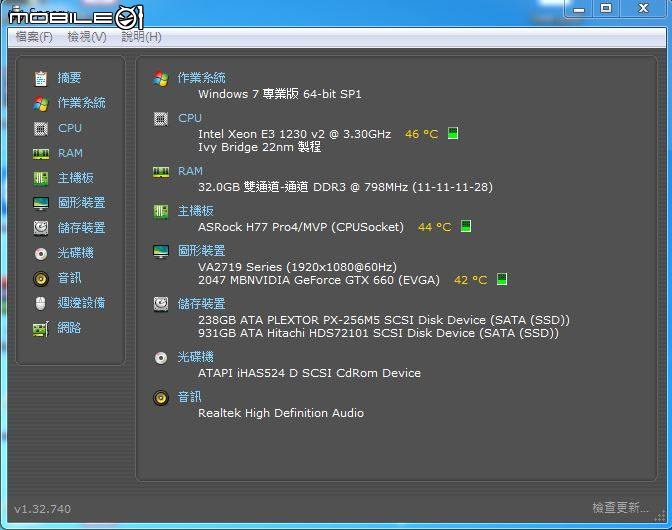Click the hard disk icon in main panel
672x530 pixels.
click(x=161, y=304)
